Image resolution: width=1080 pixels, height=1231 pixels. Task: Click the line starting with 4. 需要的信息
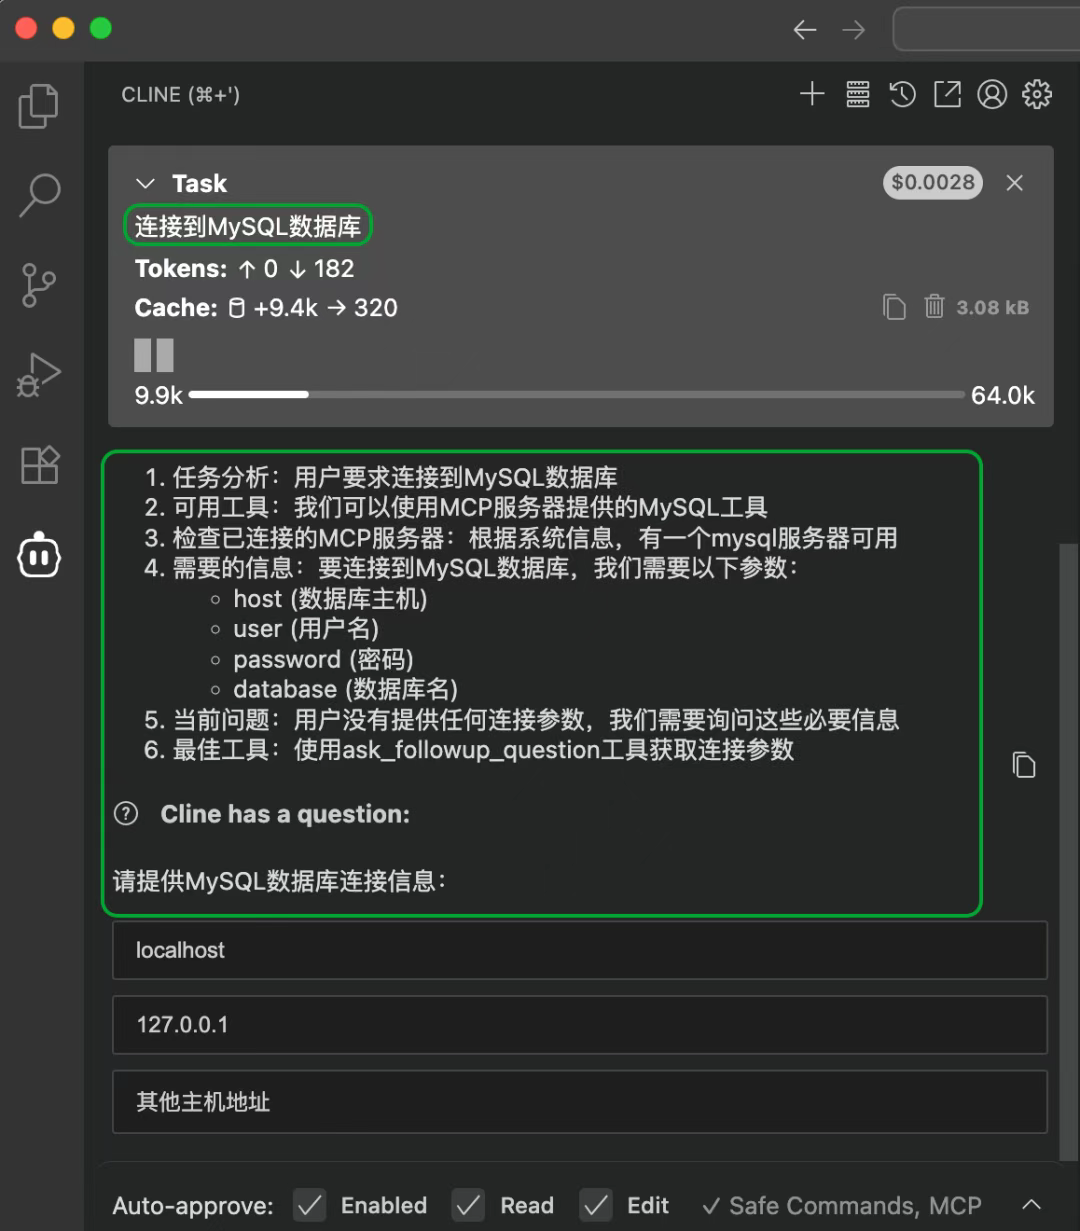click(471, 568)
